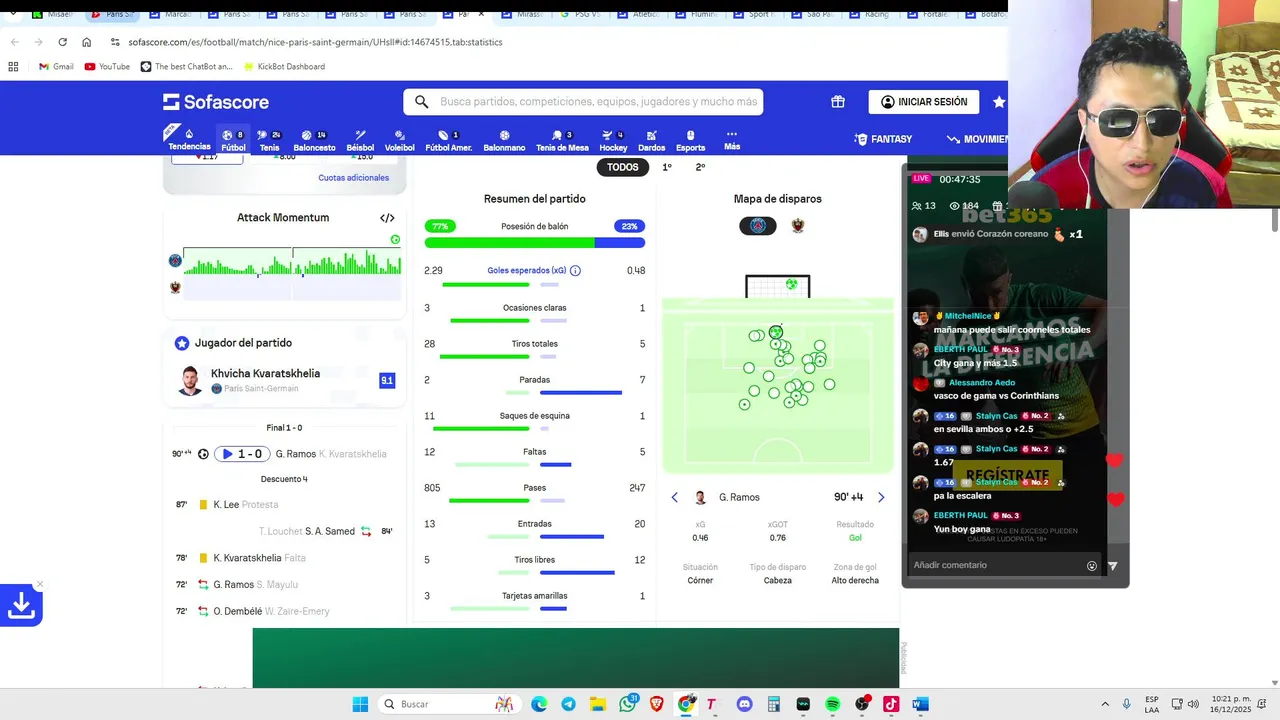Open TikTok from the taskbar
The height and width of the screenshot is (720, 1280).
891,704
